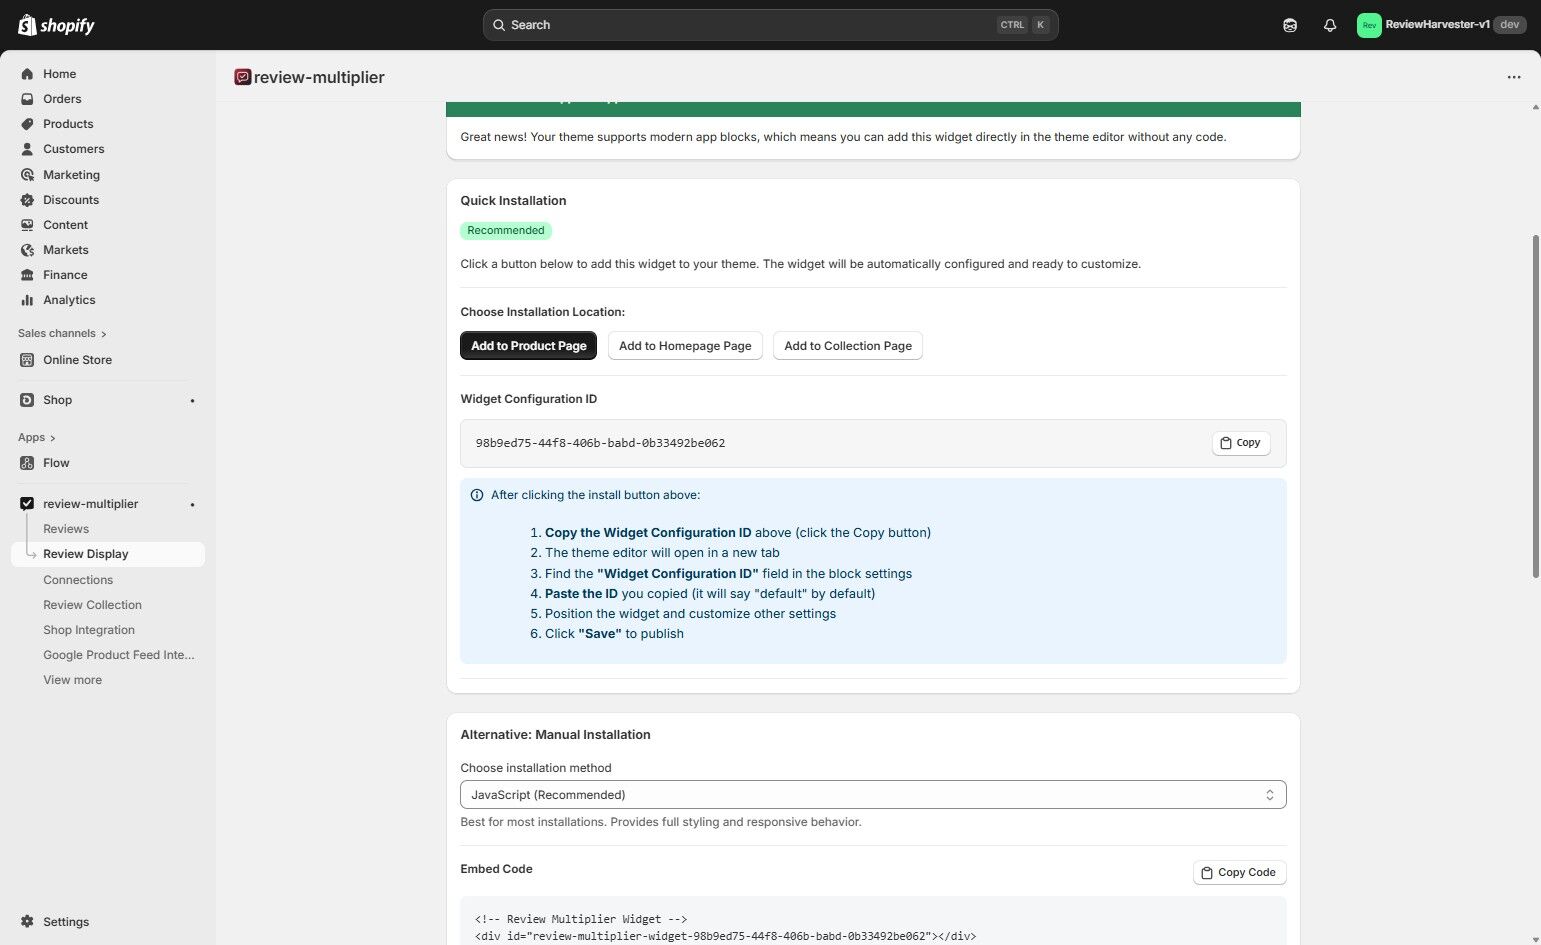
Task: Open the Online Store sales channel
Action: click(x=77, y=359)
